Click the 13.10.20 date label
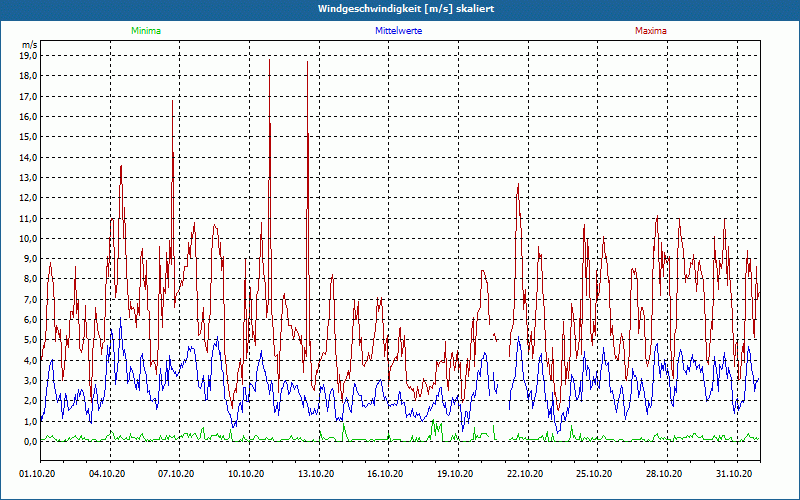The image size is (800, 500). pyautogui.click(x=316, y=474)
